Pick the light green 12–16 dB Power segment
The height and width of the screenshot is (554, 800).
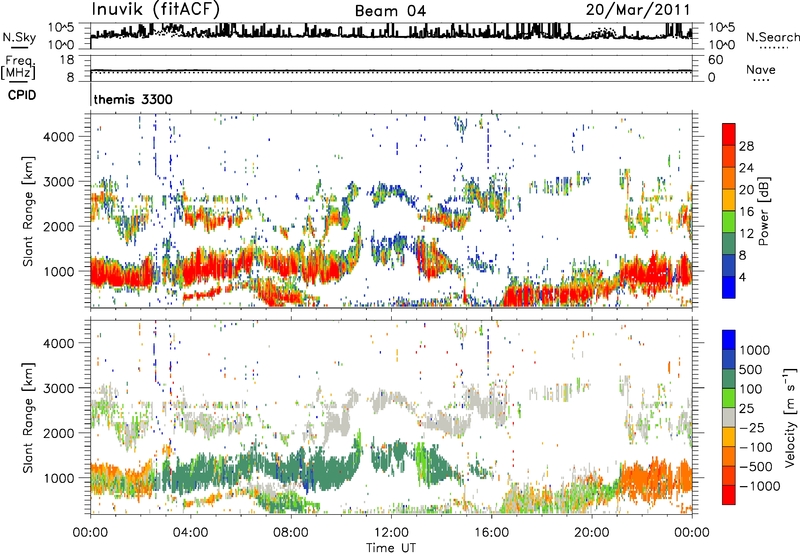tap(729, 222)
